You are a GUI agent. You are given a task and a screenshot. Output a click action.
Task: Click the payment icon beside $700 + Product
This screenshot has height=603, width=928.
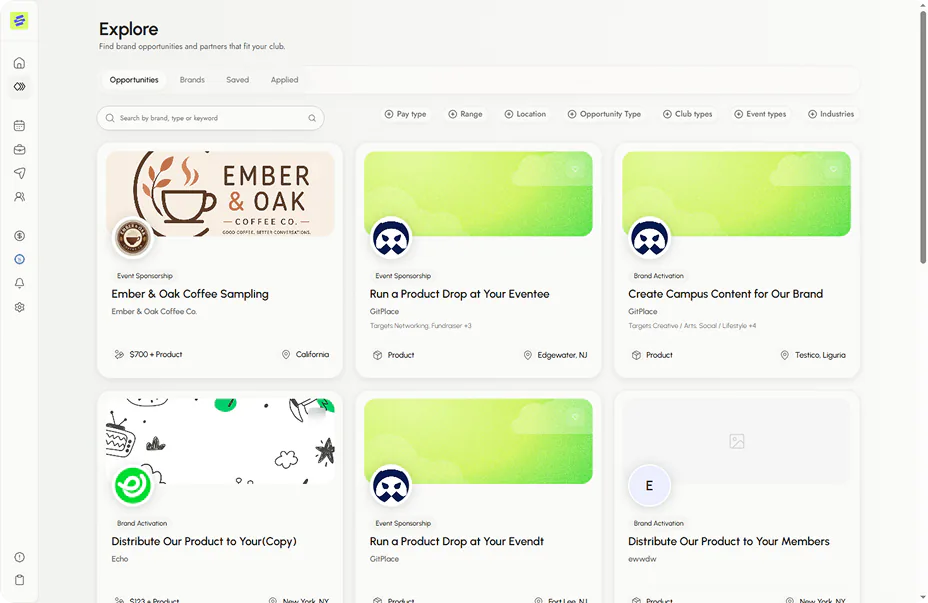click(119, 354)
